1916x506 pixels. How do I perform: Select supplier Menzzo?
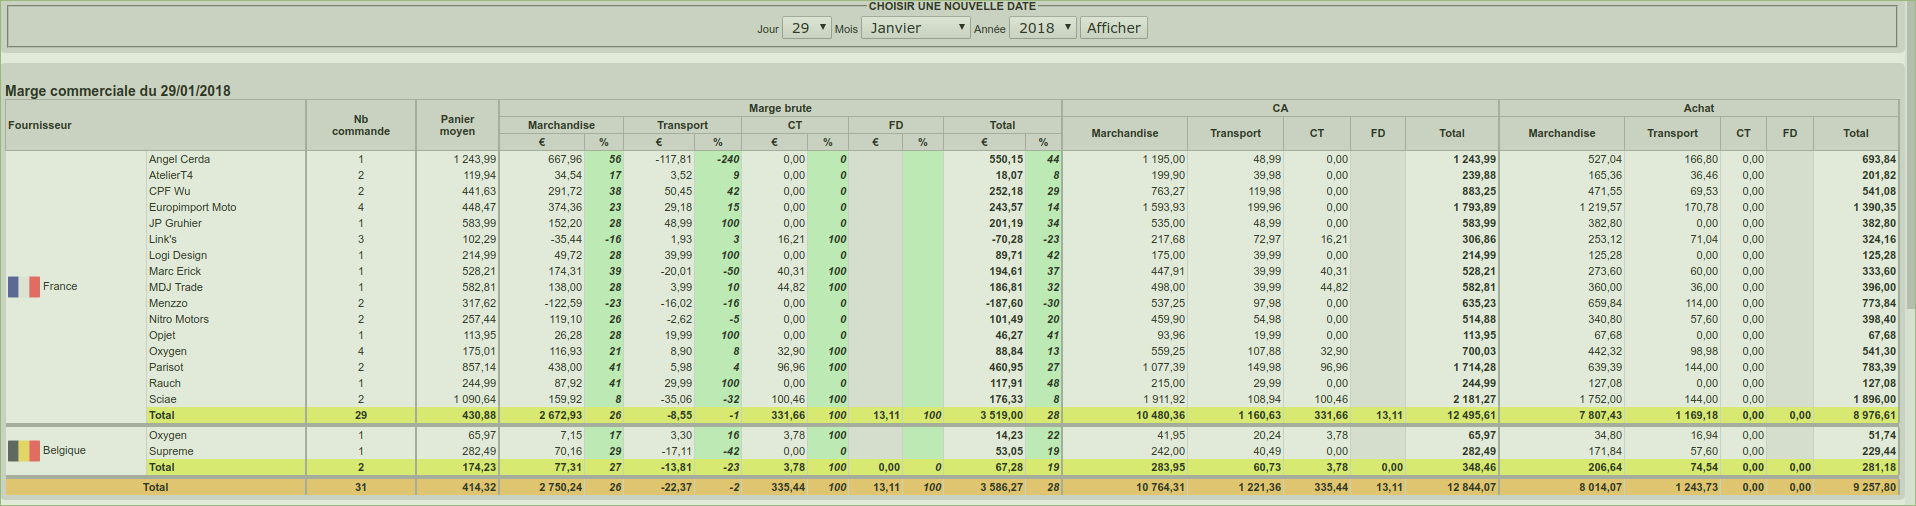point(168,303)
